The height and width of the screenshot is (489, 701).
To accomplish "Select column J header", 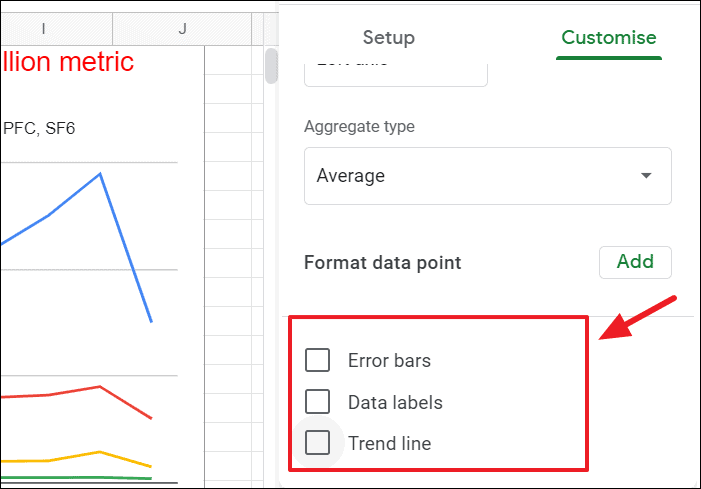I will coord(182,28).
